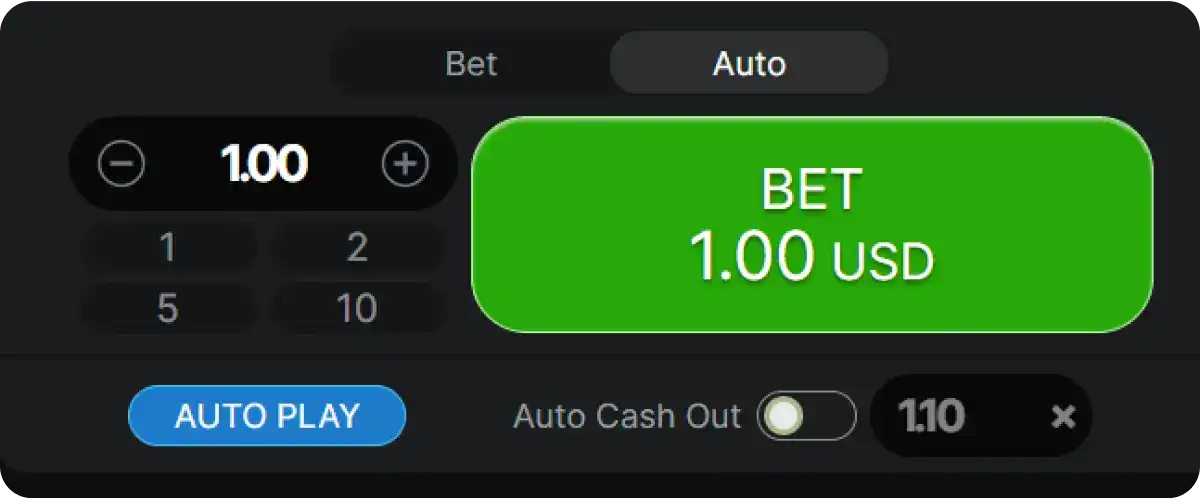Start AUTO PLAY

pos(267,416)
